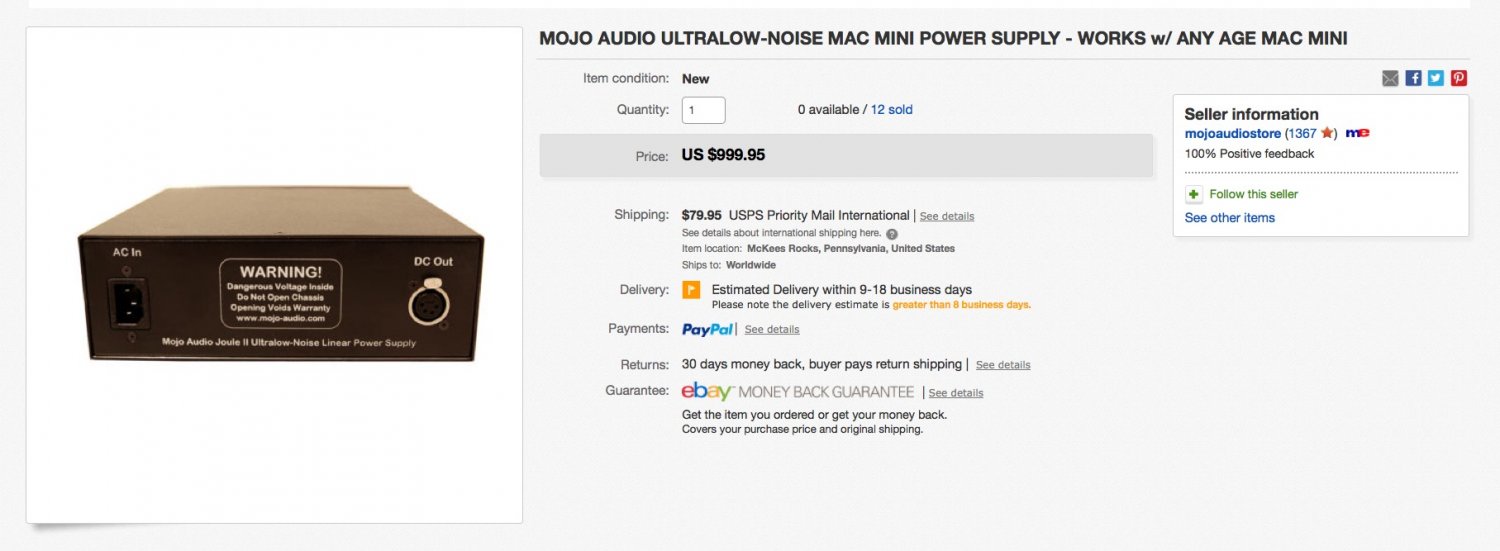
Task: View seller feedback score 1367
Action: coord(1303,133)
